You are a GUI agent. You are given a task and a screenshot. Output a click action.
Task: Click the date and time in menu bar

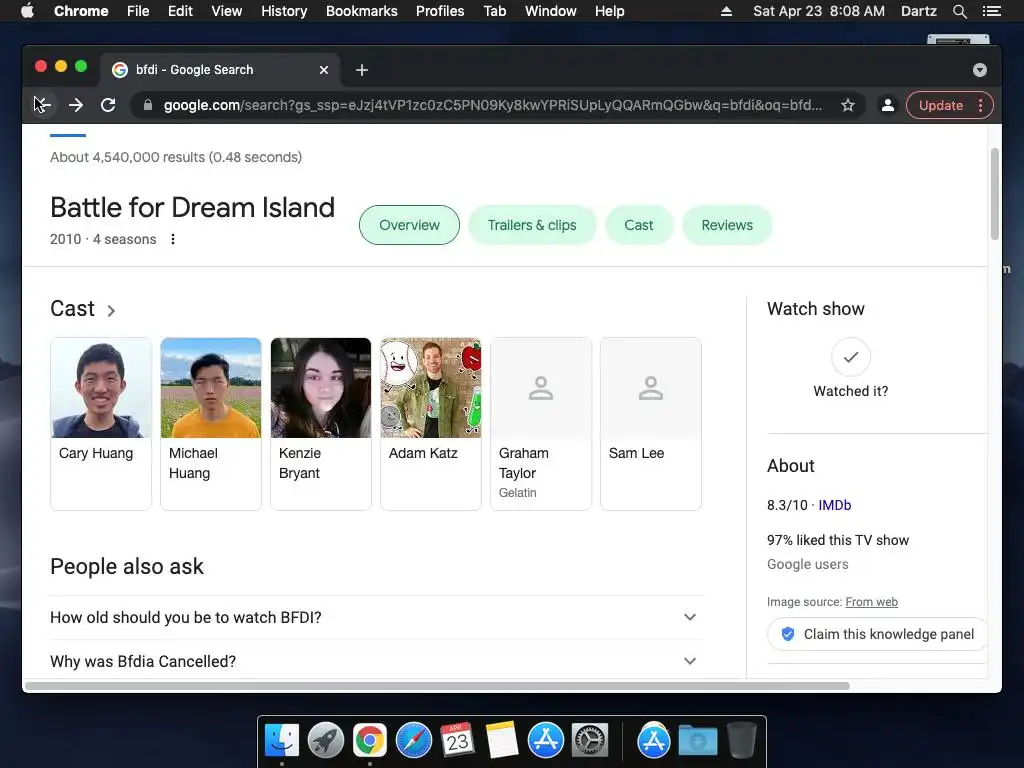819,11
